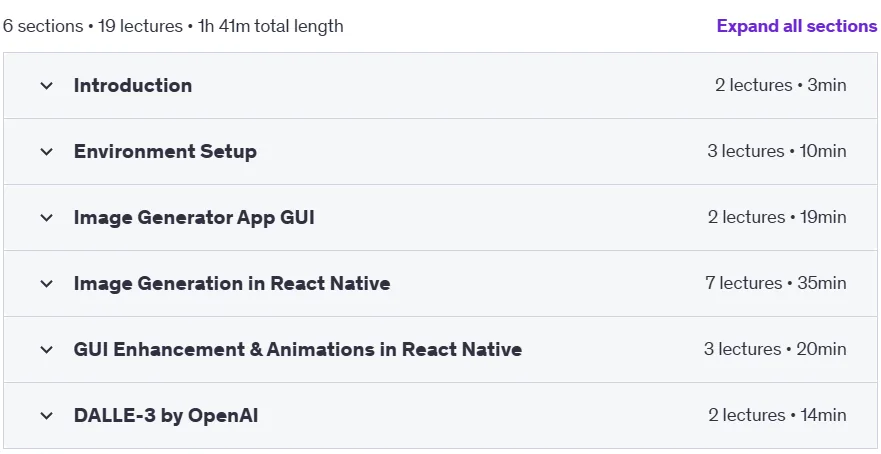881x454 pixels.
Task: Open DALLE-3 by OpenAI section title
Action: (166, 416)
